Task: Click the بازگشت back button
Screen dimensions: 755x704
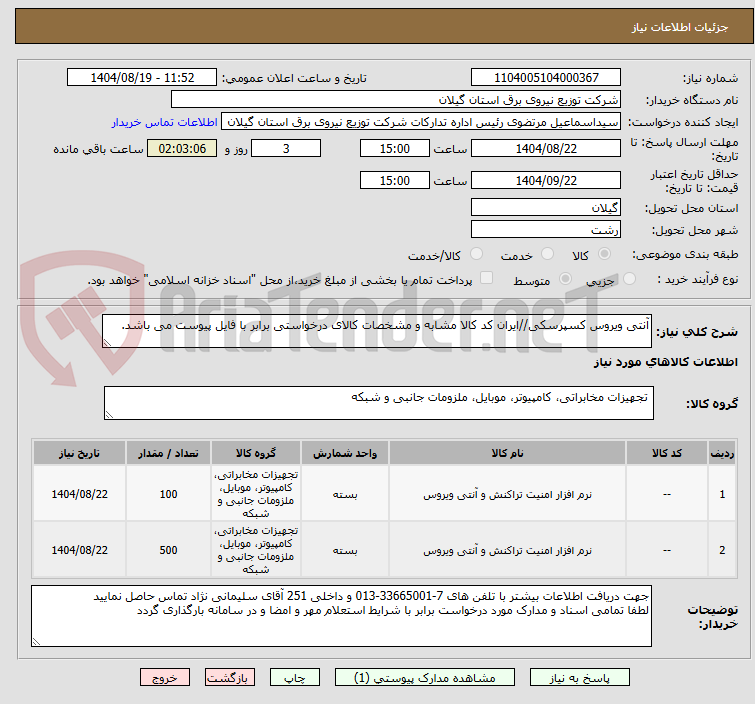Action: tap(227, 677)
